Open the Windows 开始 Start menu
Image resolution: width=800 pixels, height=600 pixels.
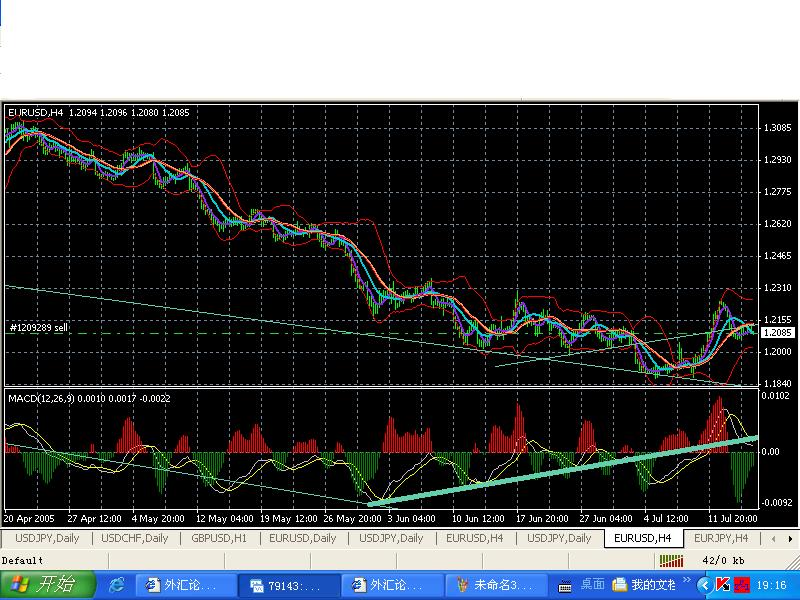pos(47,585)
